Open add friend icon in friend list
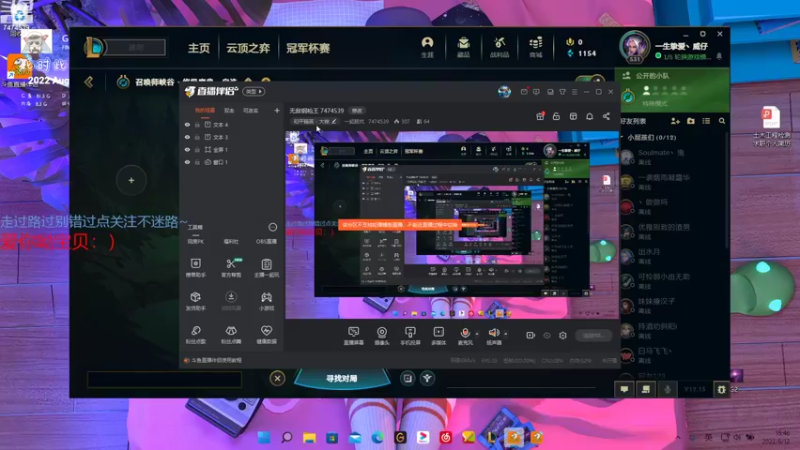Screen dimensions: 800x450 coord(675,121)
